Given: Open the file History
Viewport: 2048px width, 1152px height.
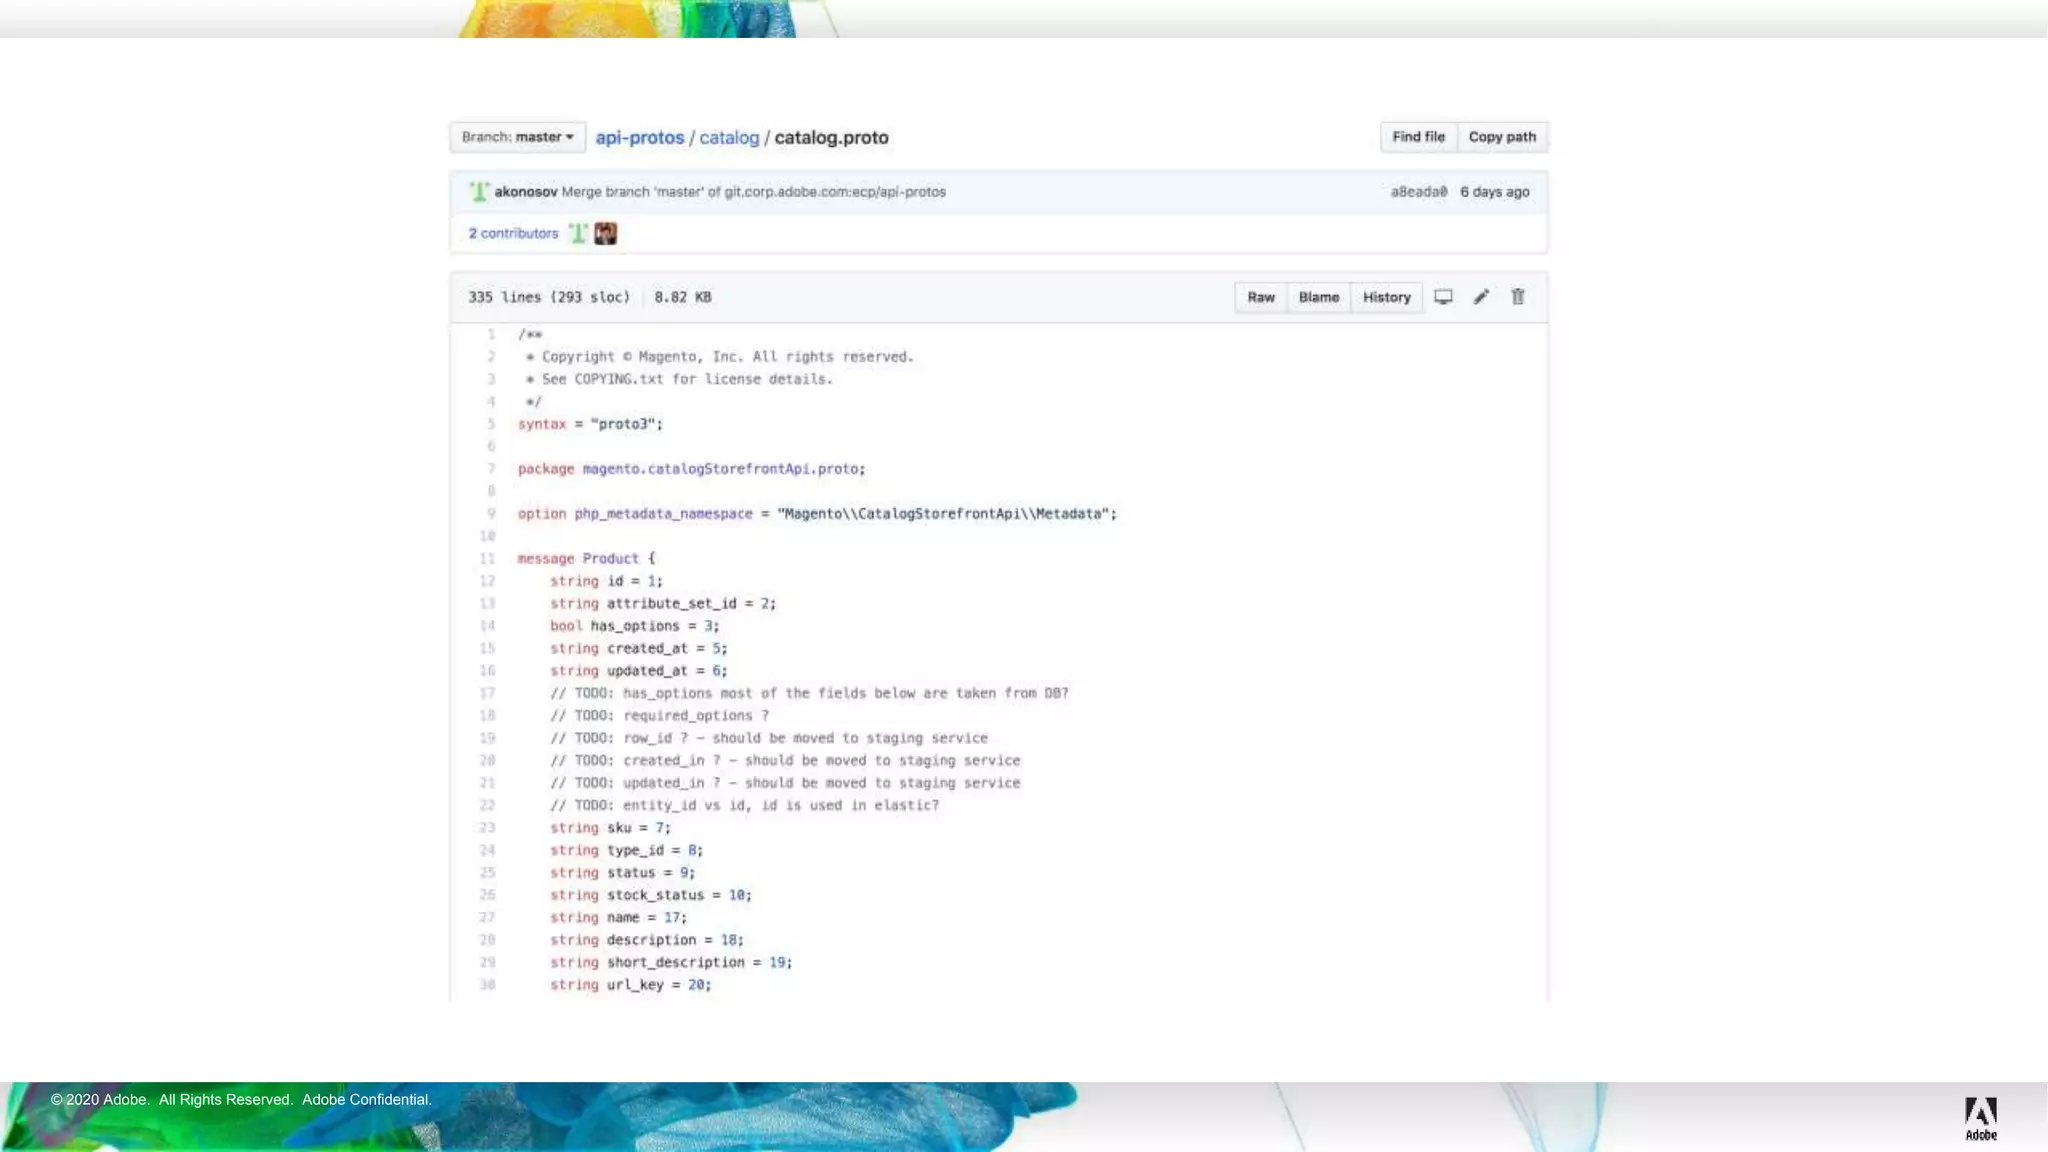Looking at the screenshot, I should [1386, 297].
